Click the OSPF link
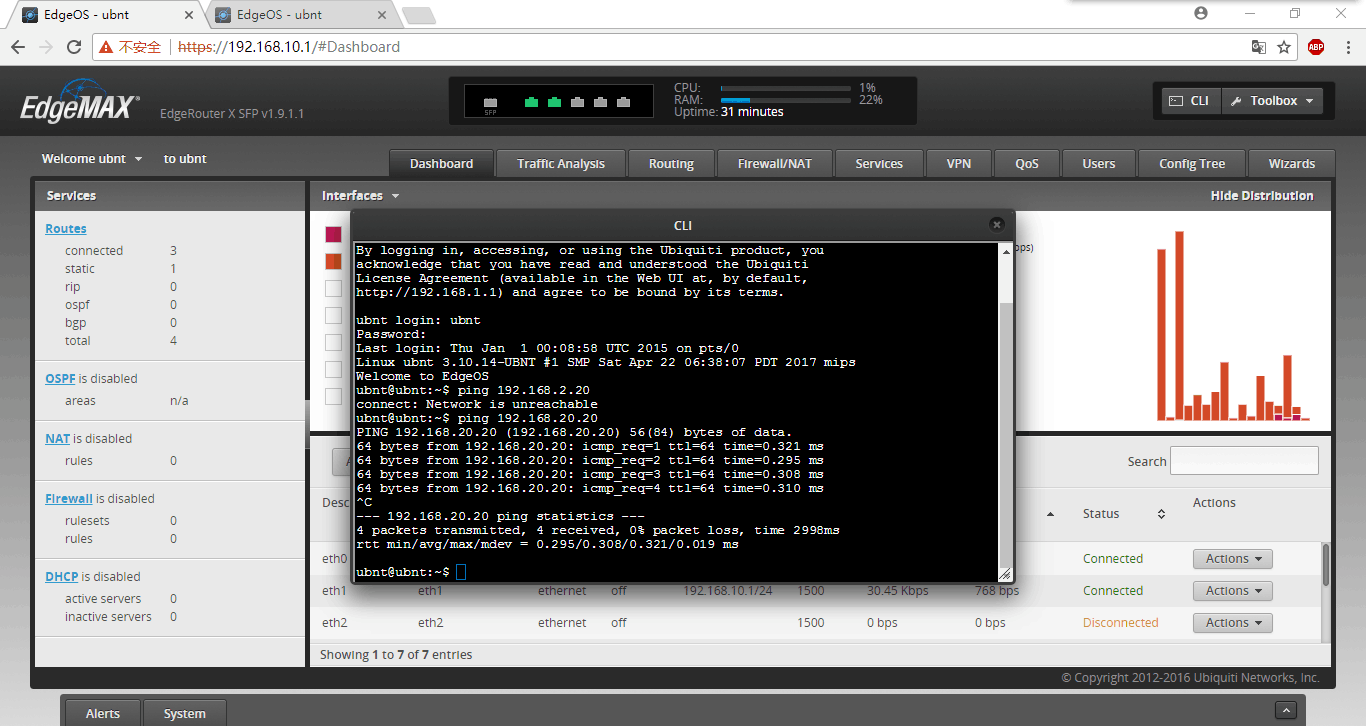Image resolution: width=1366 pixels, height=726 pixels. tap(60, 379)
